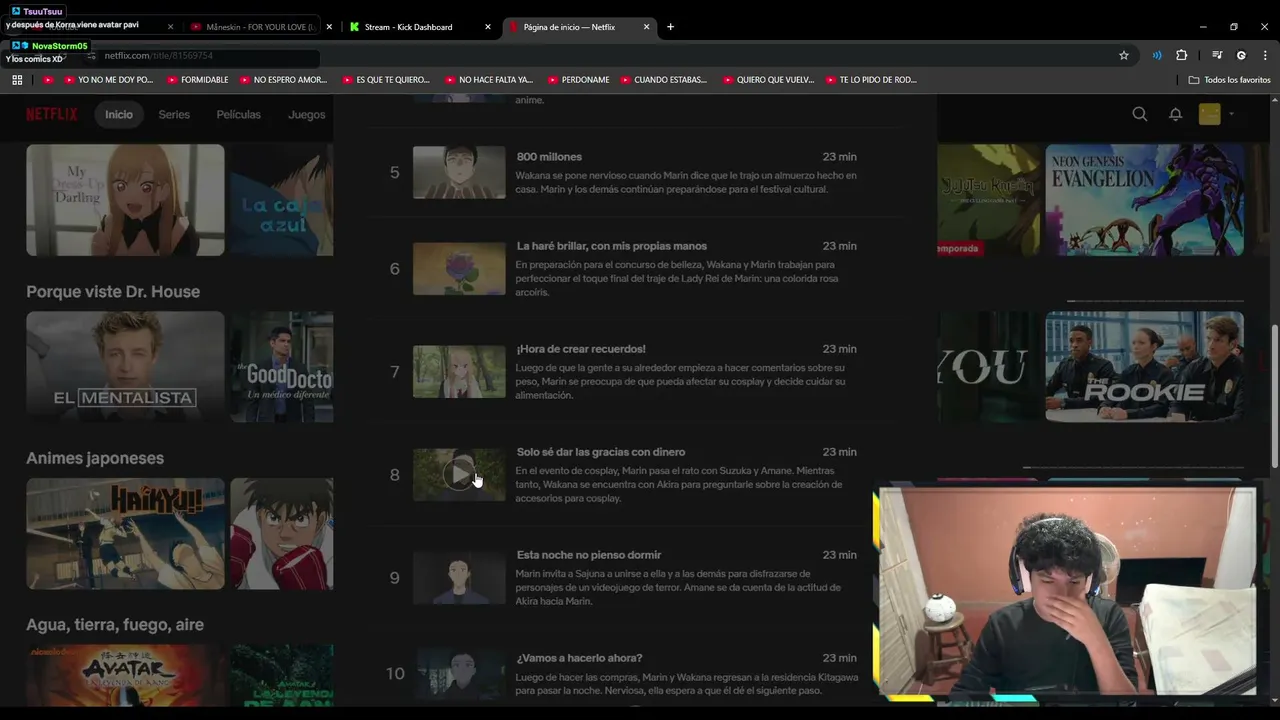
Task: Open bookmark ES QUE TE QUIERO...
Action: (386, 80)
